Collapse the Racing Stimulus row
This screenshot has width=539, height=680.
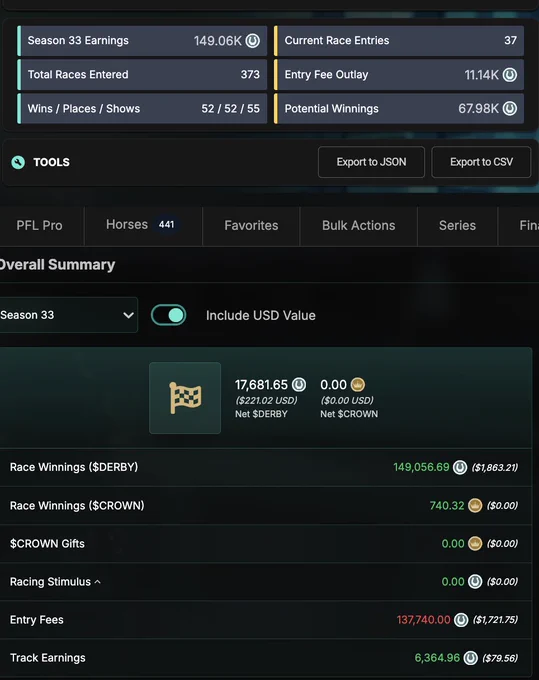(x=98, y=582)
